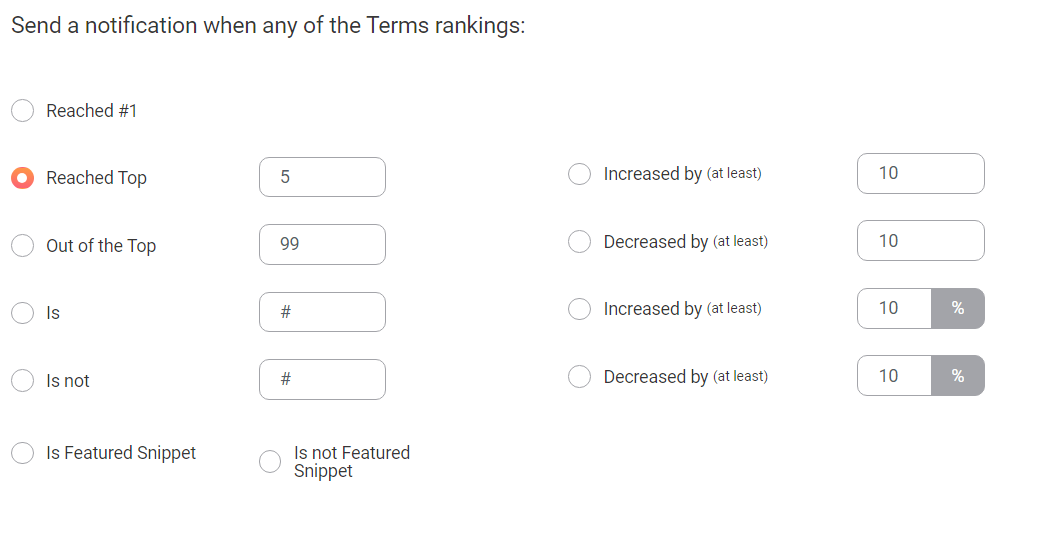
Task: Select the Reached #1 radio option
Action: click(x=22, y=111)
